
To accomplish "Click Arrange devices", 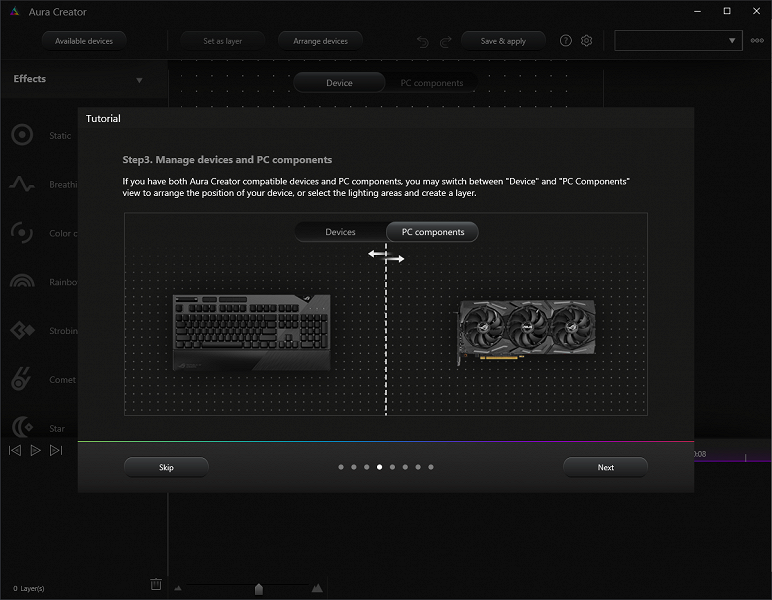I will tap(321, 41).
